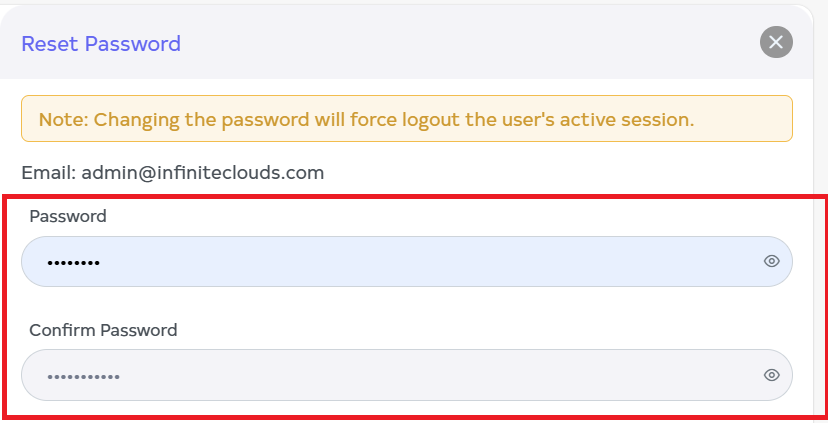
Task: Click the masked dots in Password field
Action: [73, 263]
